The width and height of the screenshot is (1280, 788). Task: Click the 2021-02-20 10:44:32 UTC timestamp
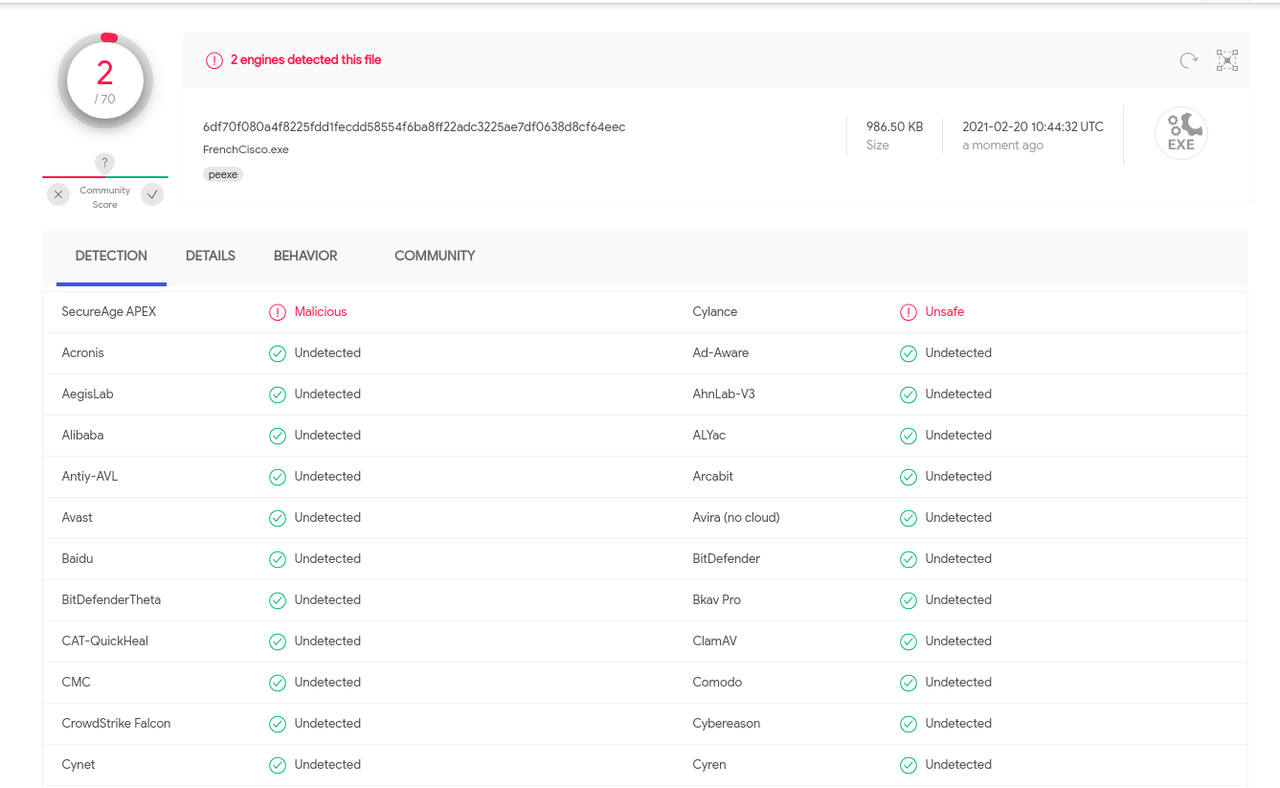click(x=1033, y=127)
